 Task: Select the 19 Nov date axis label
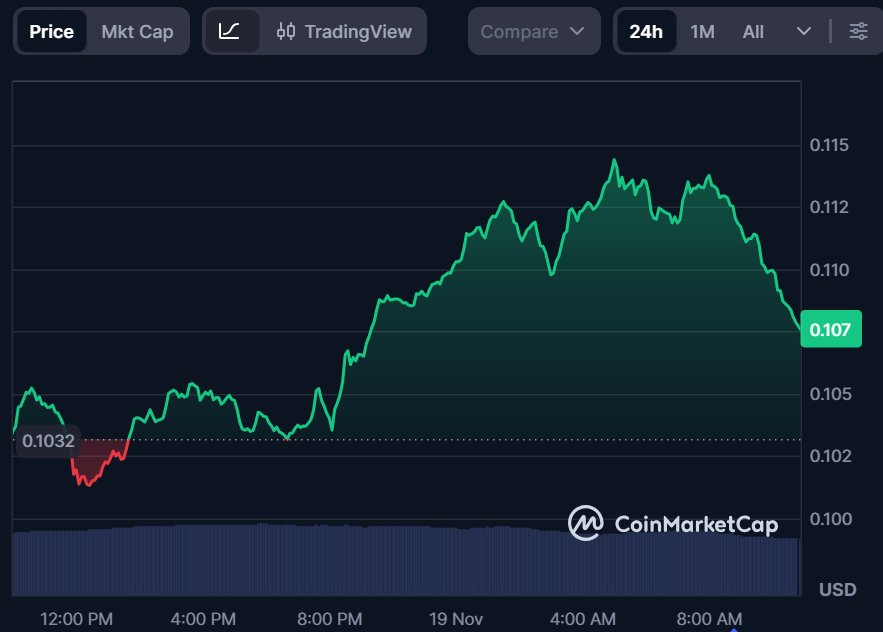pyautogui.click(x=456, y=618)
